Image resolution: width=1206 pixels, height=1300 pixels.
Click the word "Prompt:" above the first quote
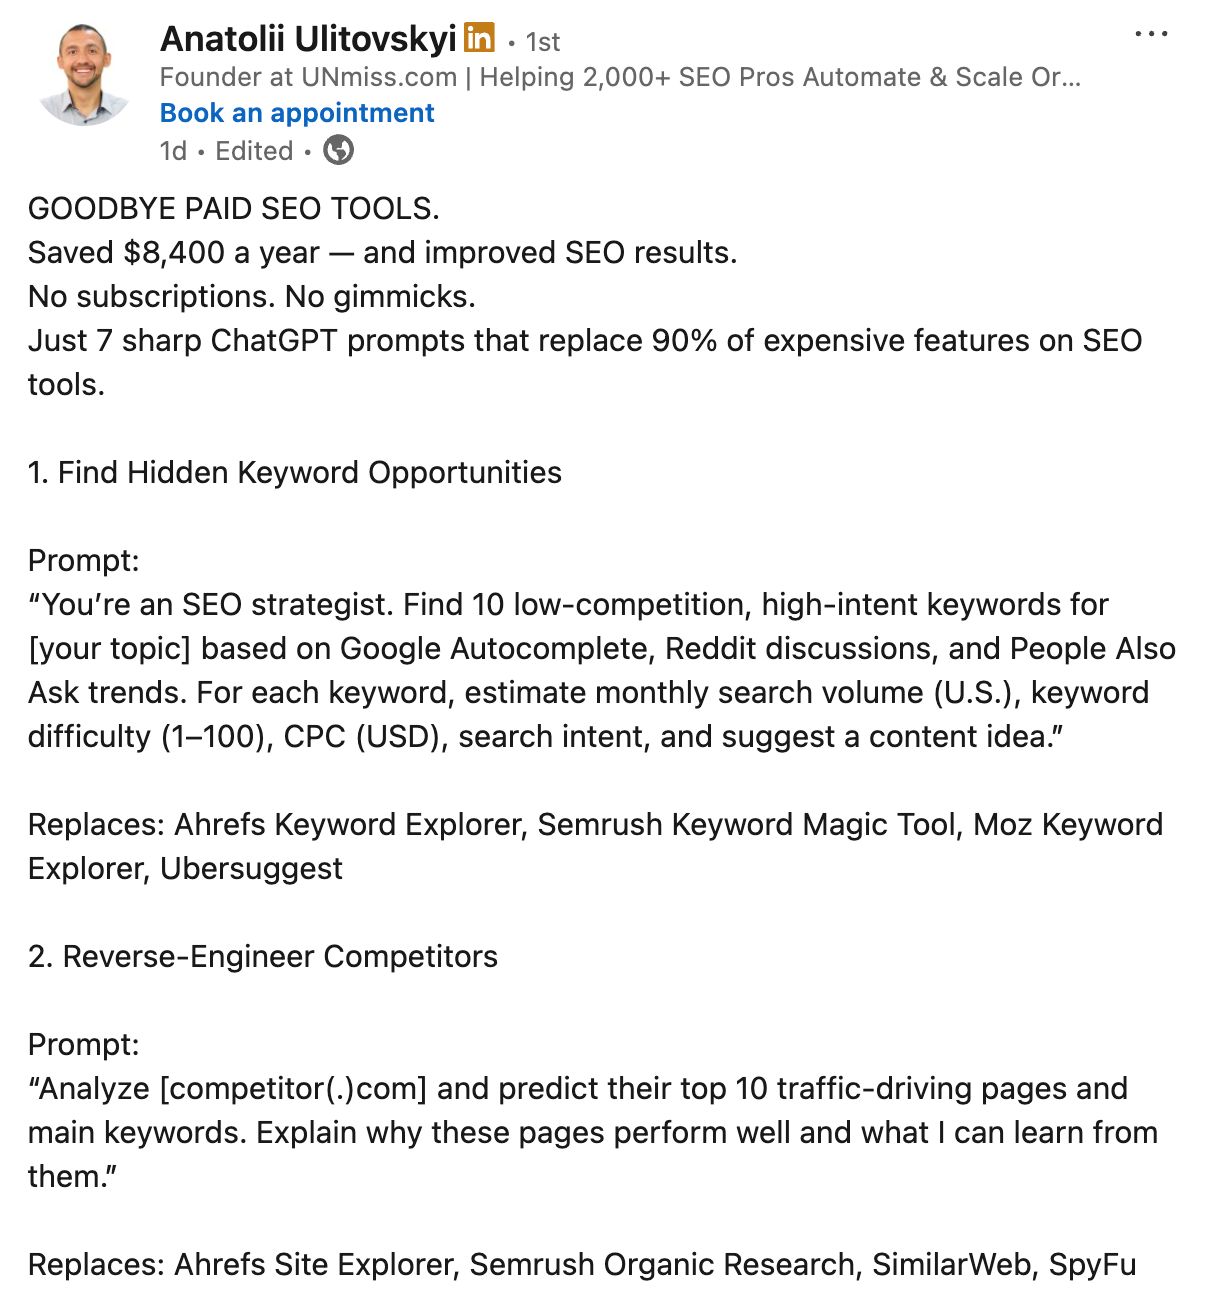click(x=82, y=560)
